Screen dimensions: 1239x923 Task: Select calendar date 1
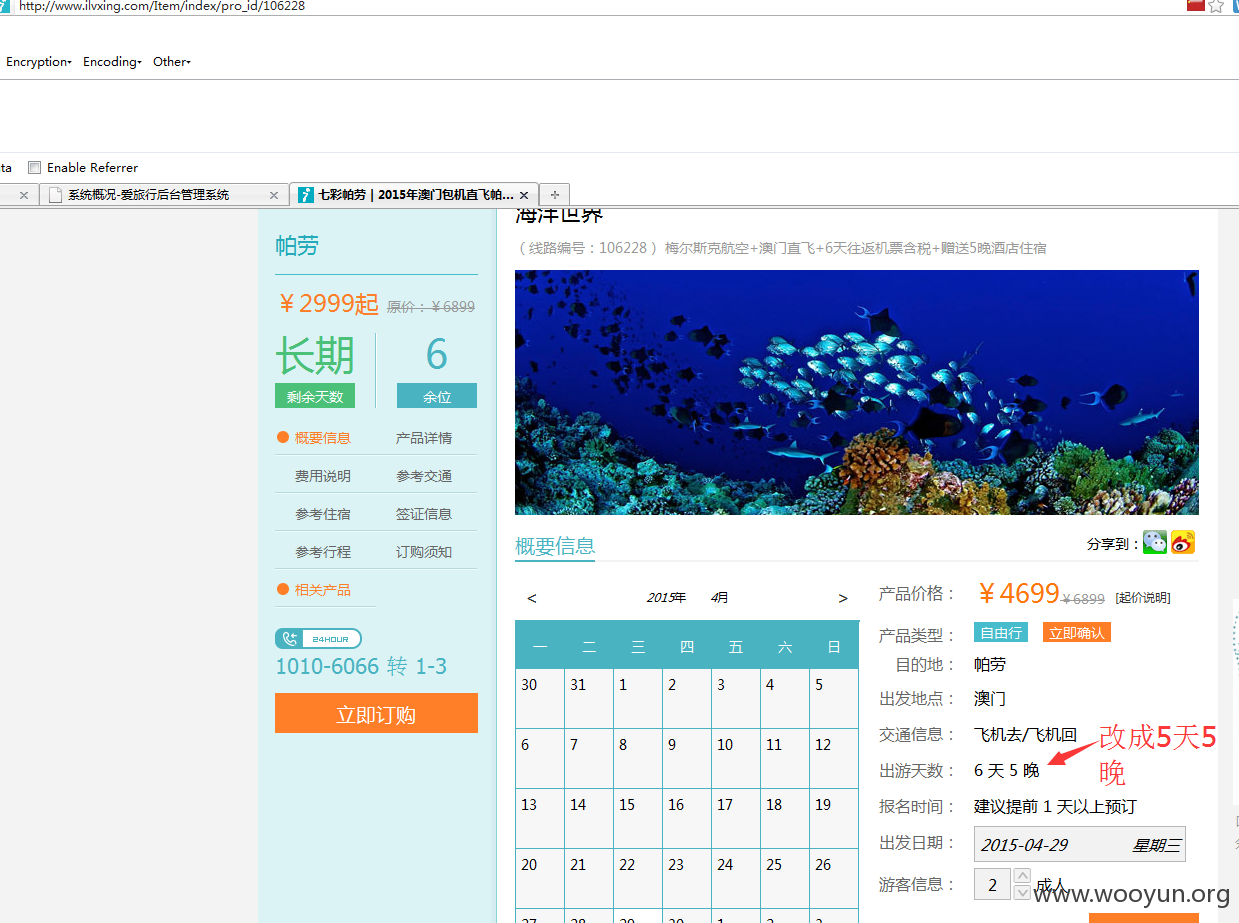638,698
